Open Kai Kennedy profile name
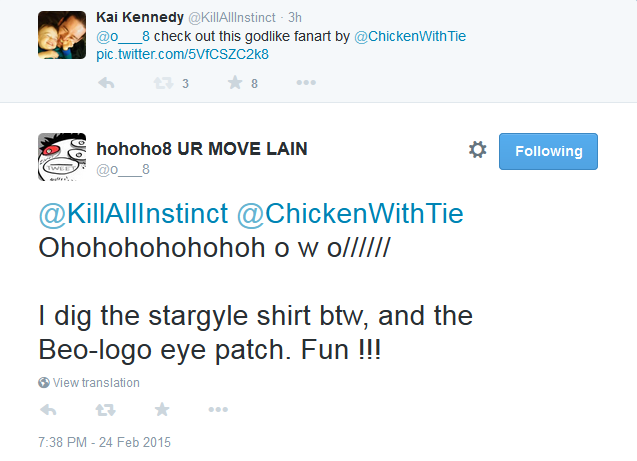Screen dimensions: 637x461 (x=139, y=18)
